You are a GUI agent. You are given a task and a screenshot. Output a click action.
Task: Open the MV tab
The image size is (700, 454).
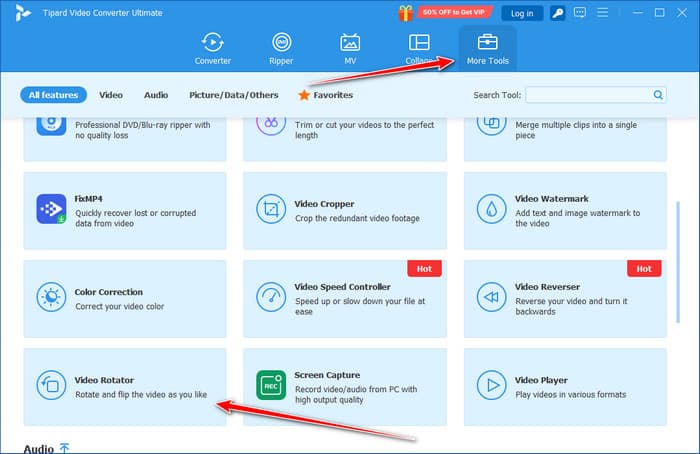click(x=350, y=48)
